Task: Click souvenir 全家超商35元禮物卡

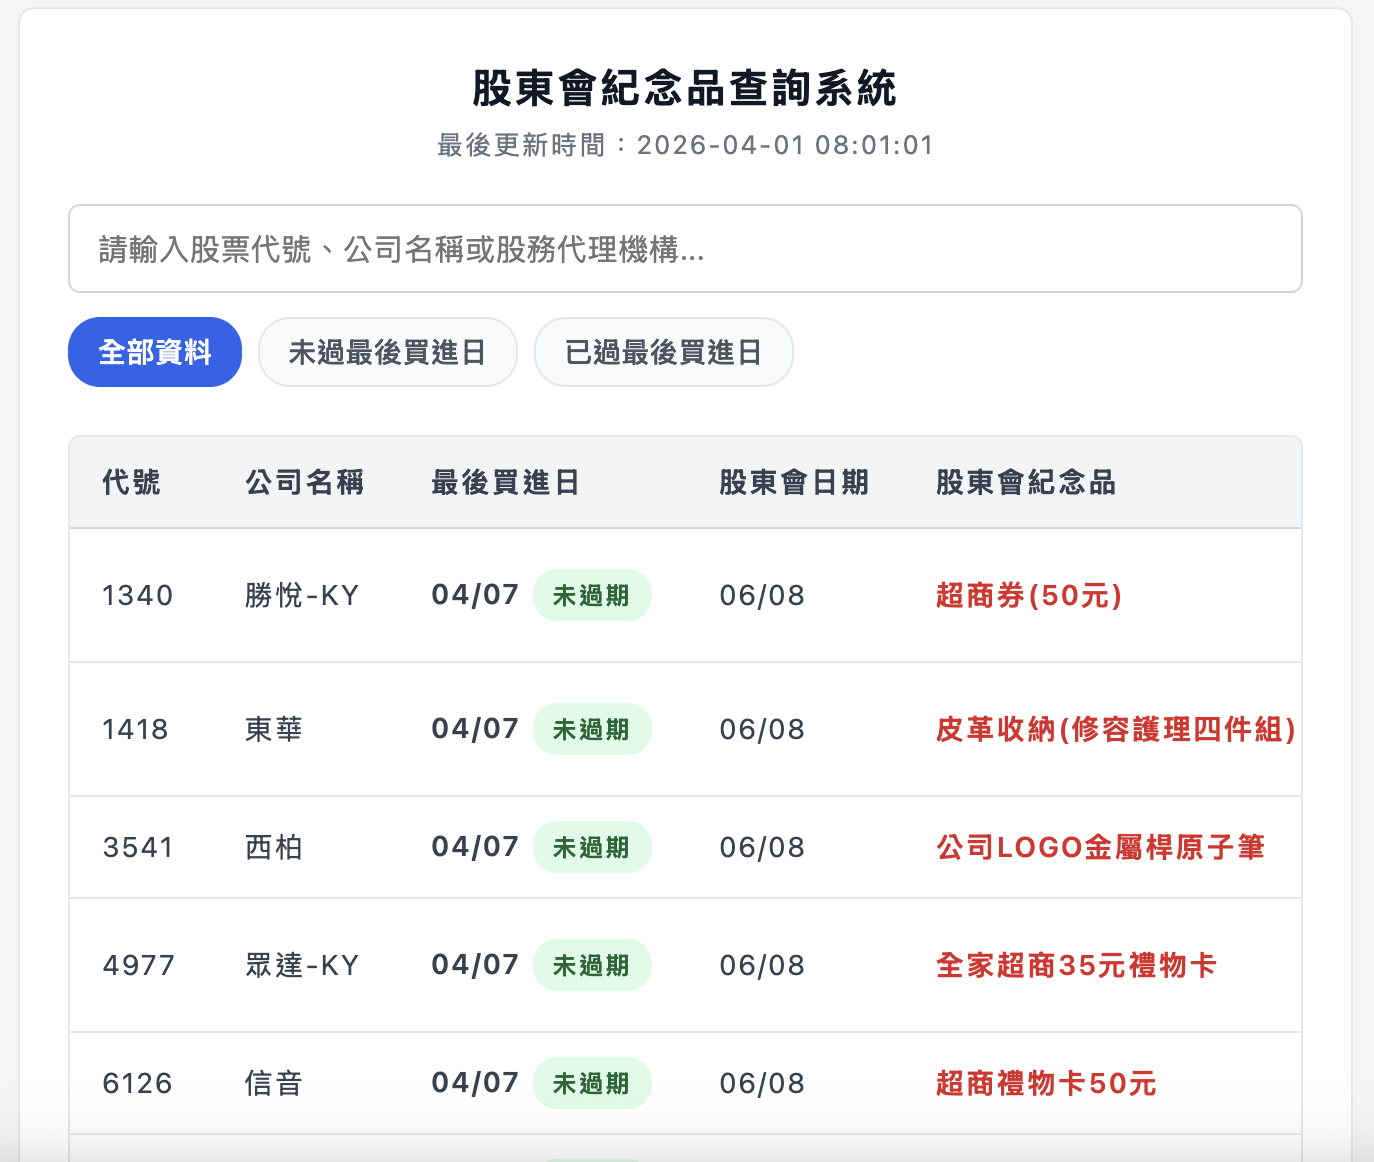Action: (x=1076, y=966)
